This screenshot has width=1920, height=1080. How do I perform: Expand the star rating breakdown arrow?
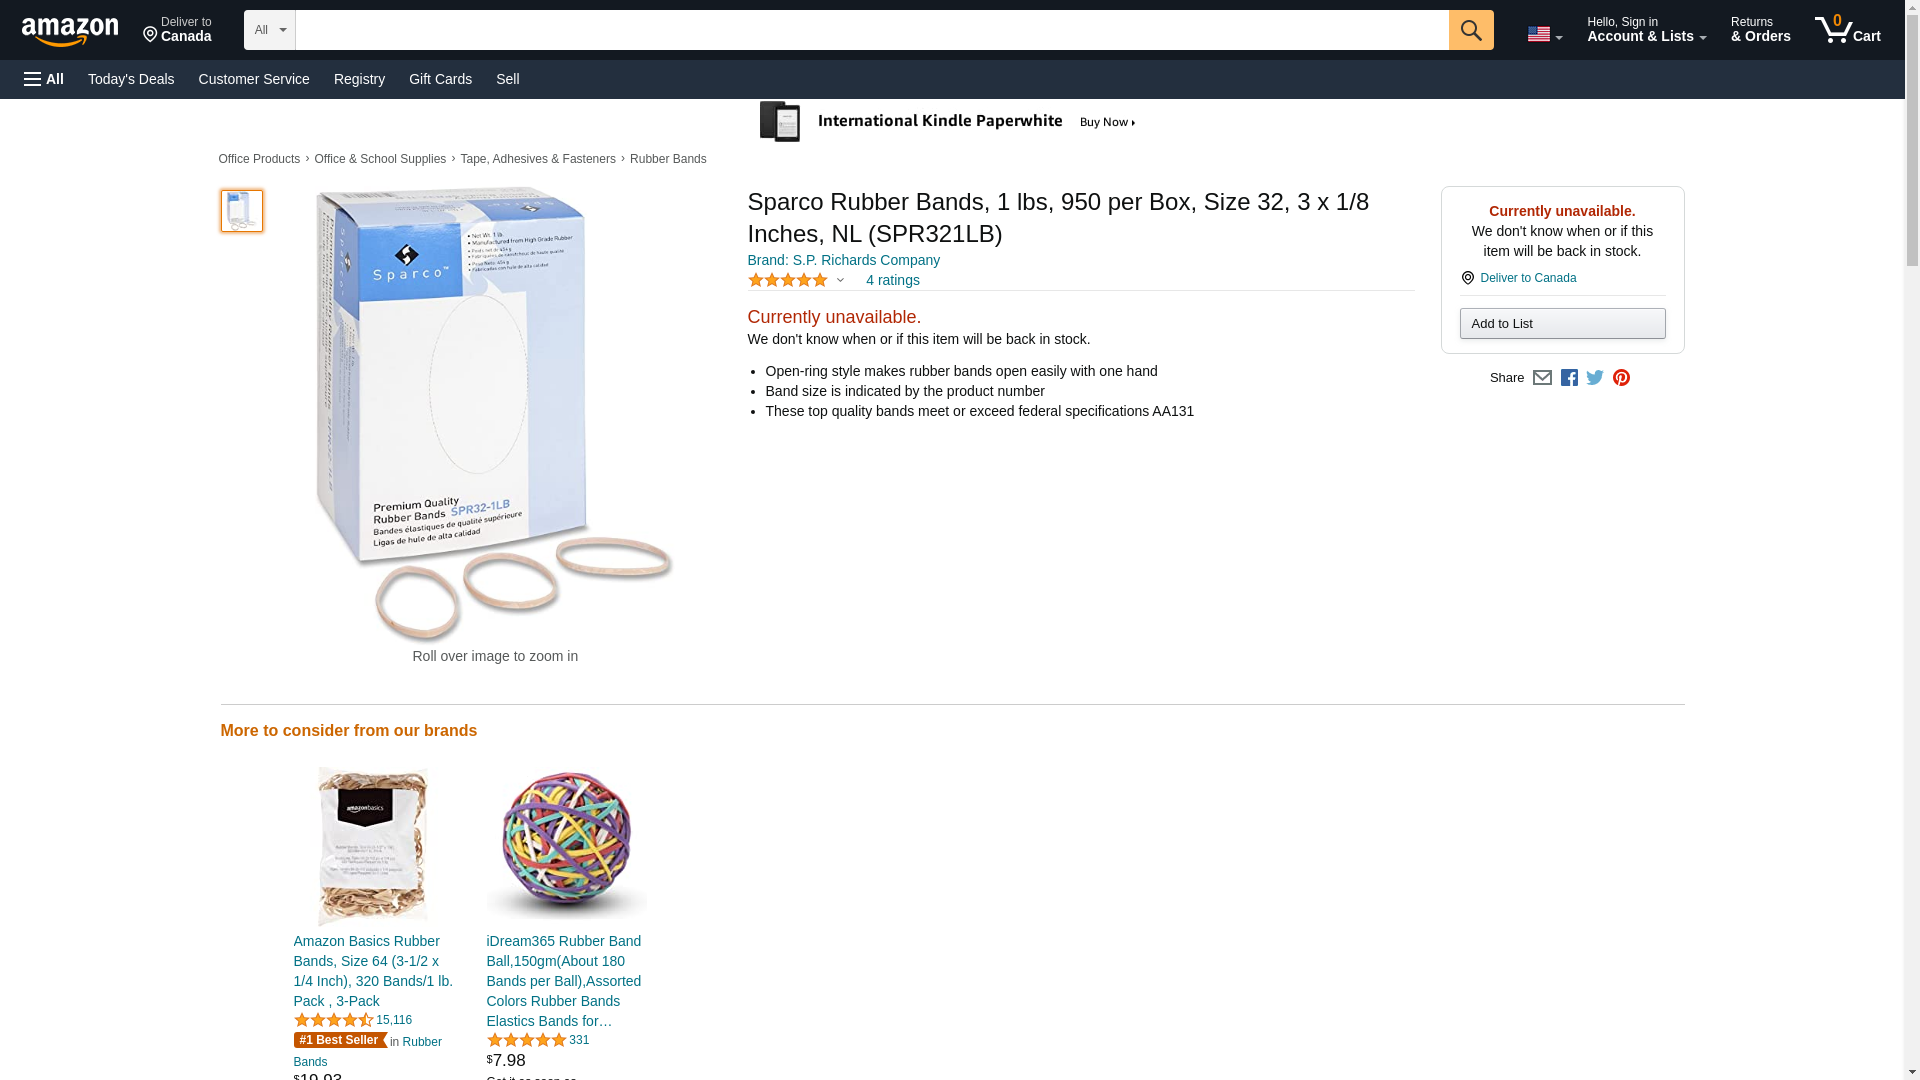[840, 281]
